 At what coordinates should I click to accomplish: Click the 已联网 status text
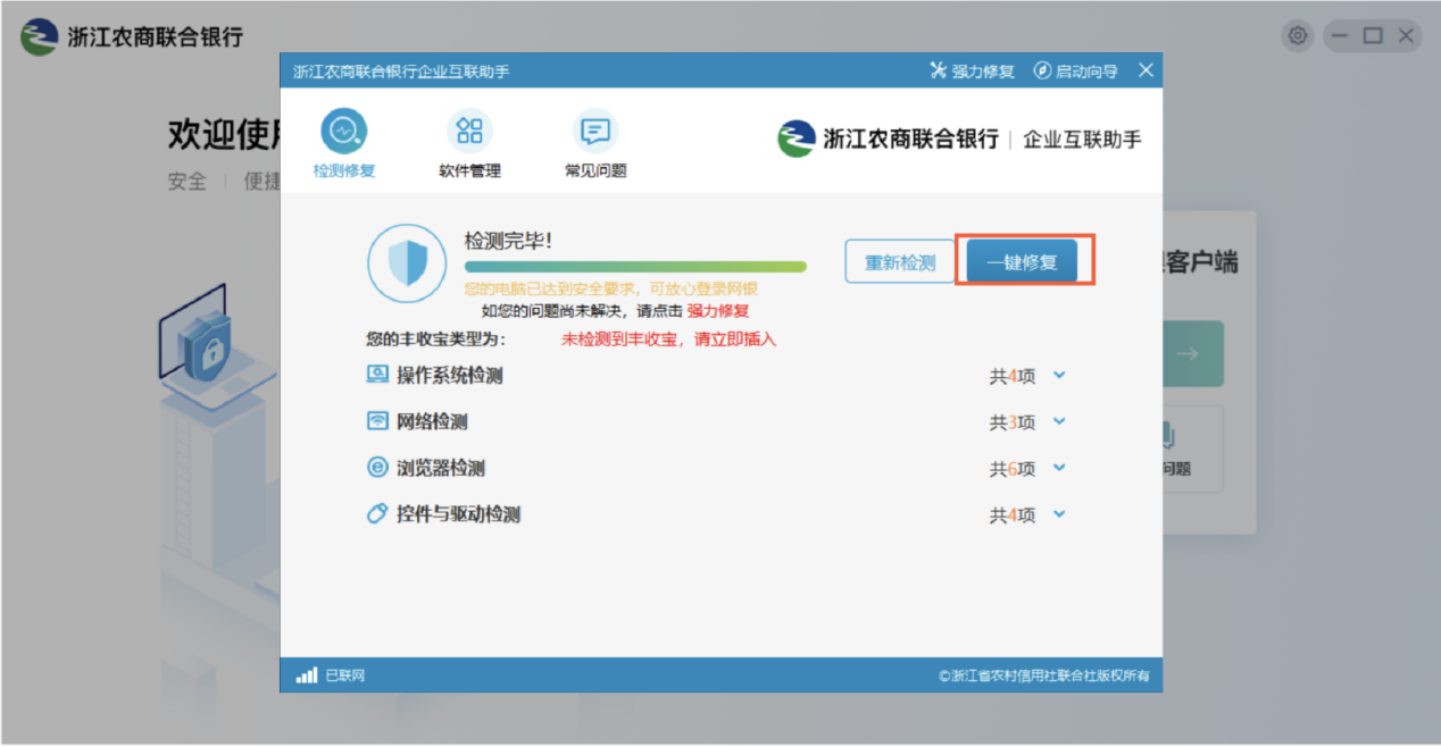tap(346, 676)
